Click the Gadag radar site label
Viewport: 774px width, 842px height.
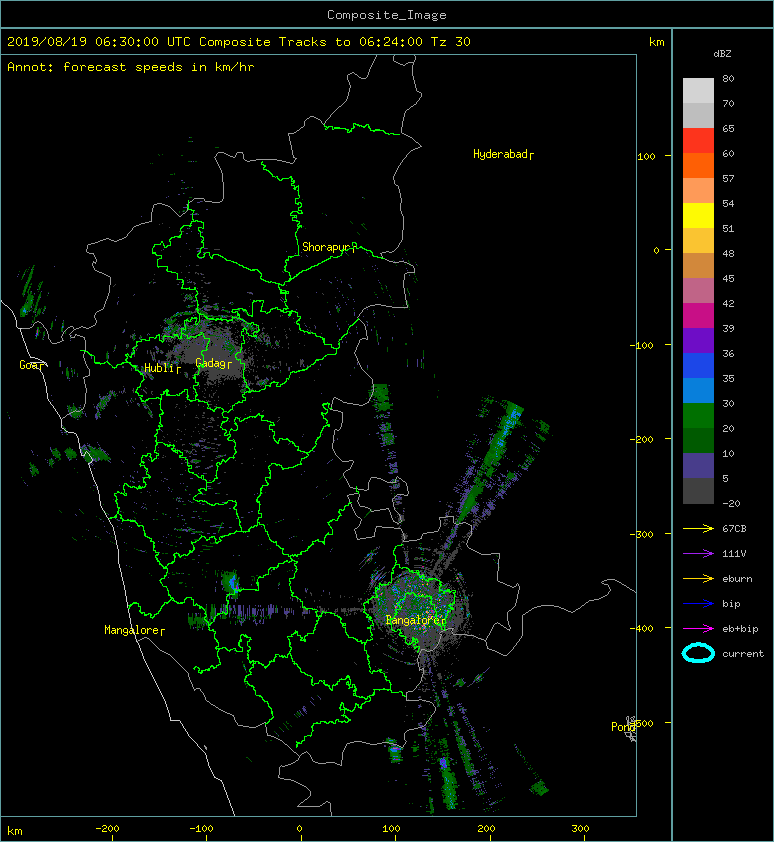click(x=213, y=364)
